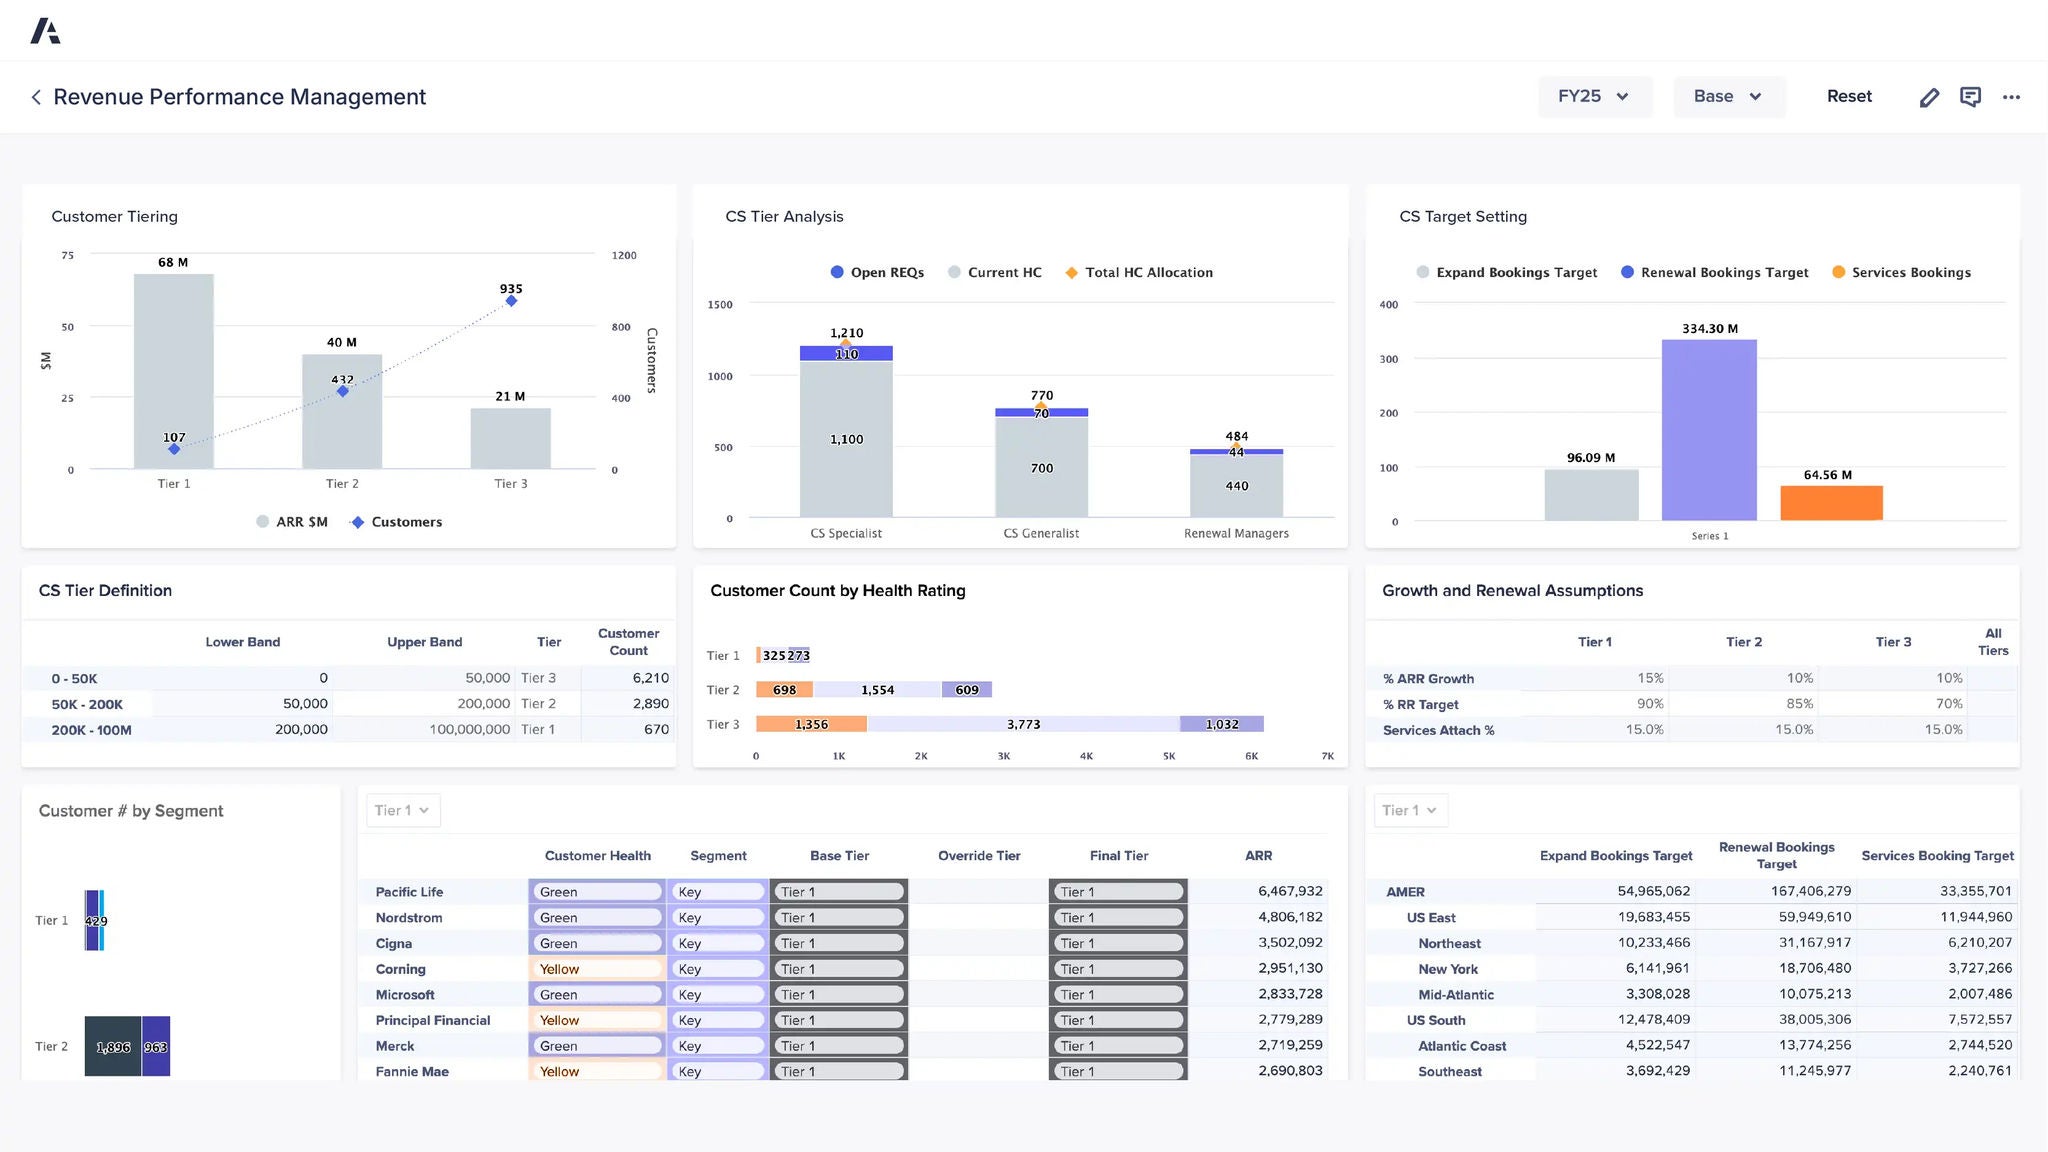
Task: Select the Revenue Performance Management title link
Action: click(x=240, y=97)
